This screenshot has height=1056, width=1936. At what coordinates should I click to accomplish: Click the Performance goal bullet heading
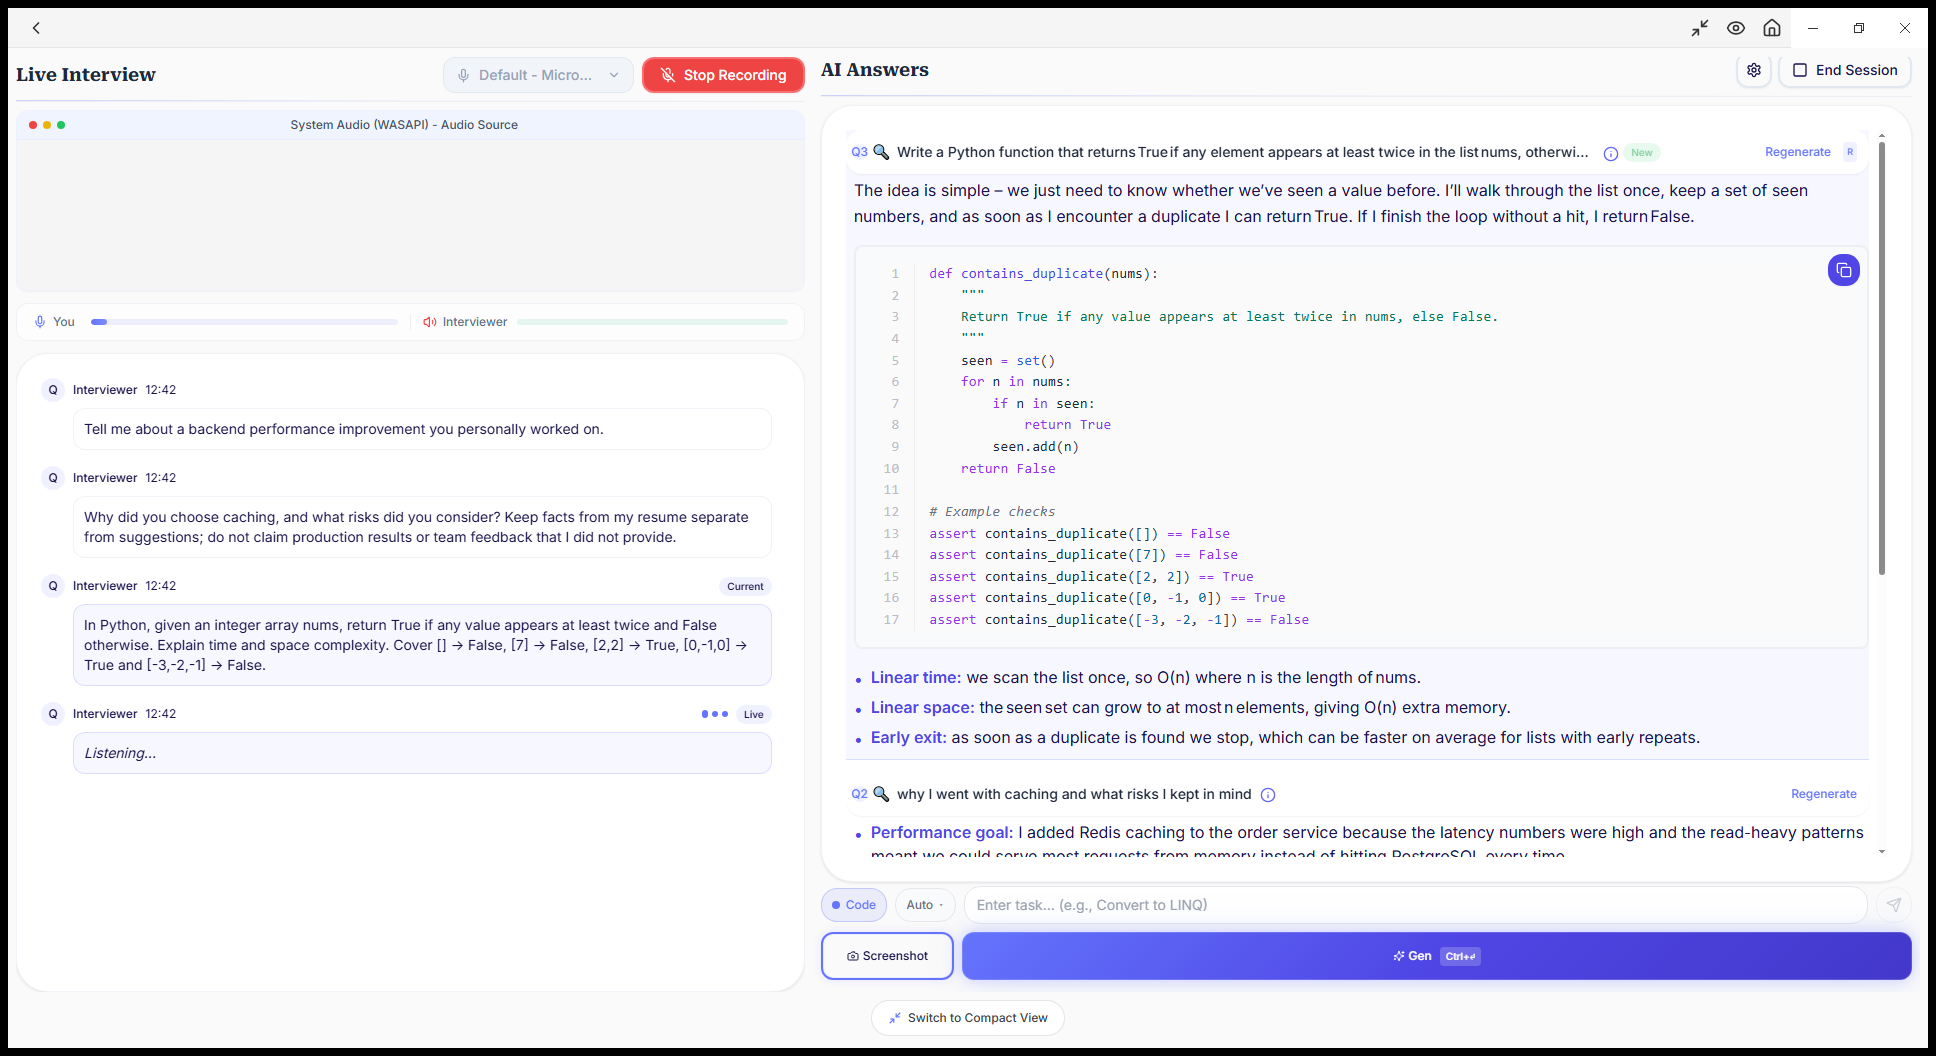click(x=941, y=832)
